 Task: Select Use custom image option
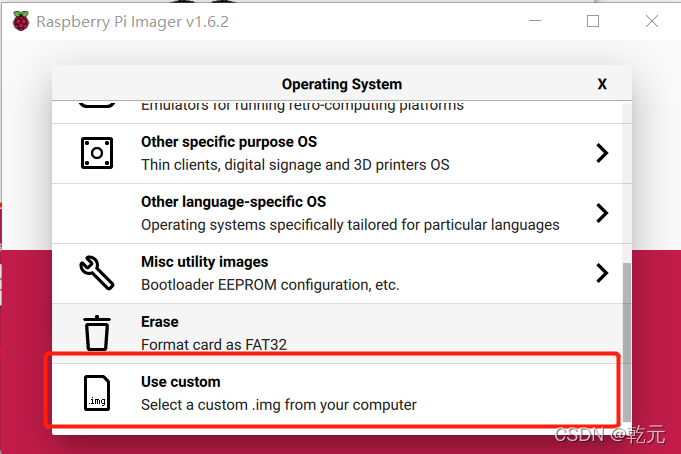[x=337, y=393]
